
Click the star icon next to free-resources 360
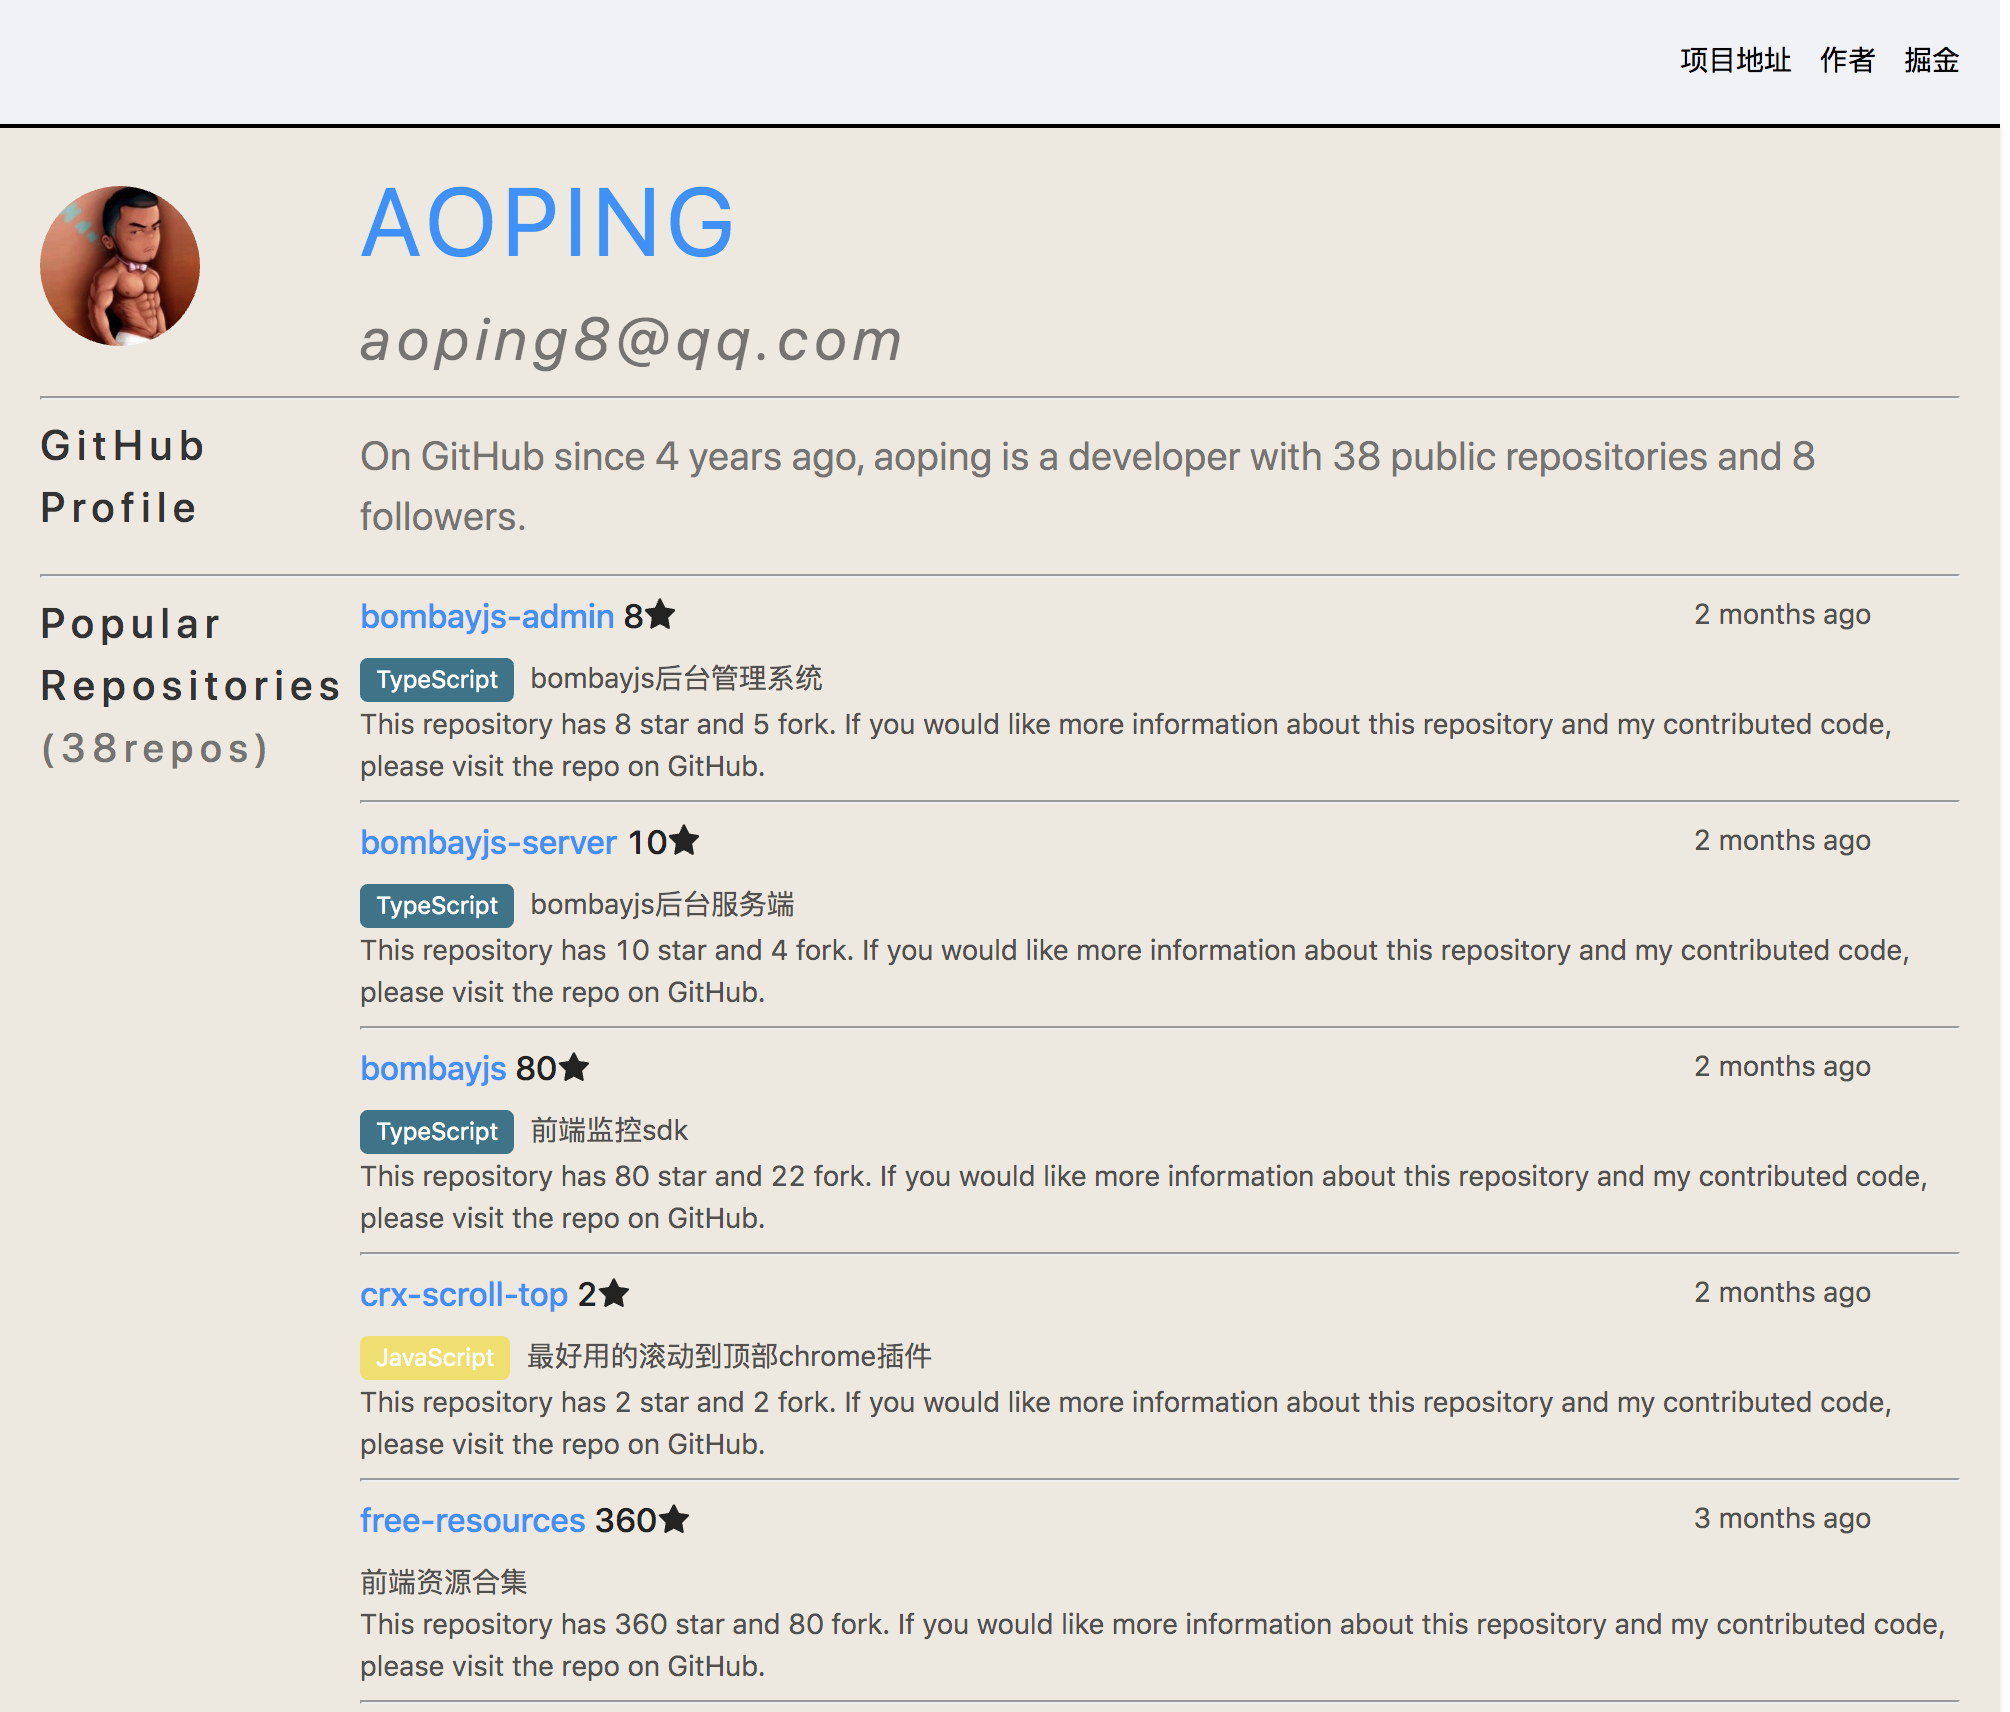(674, 1519)
